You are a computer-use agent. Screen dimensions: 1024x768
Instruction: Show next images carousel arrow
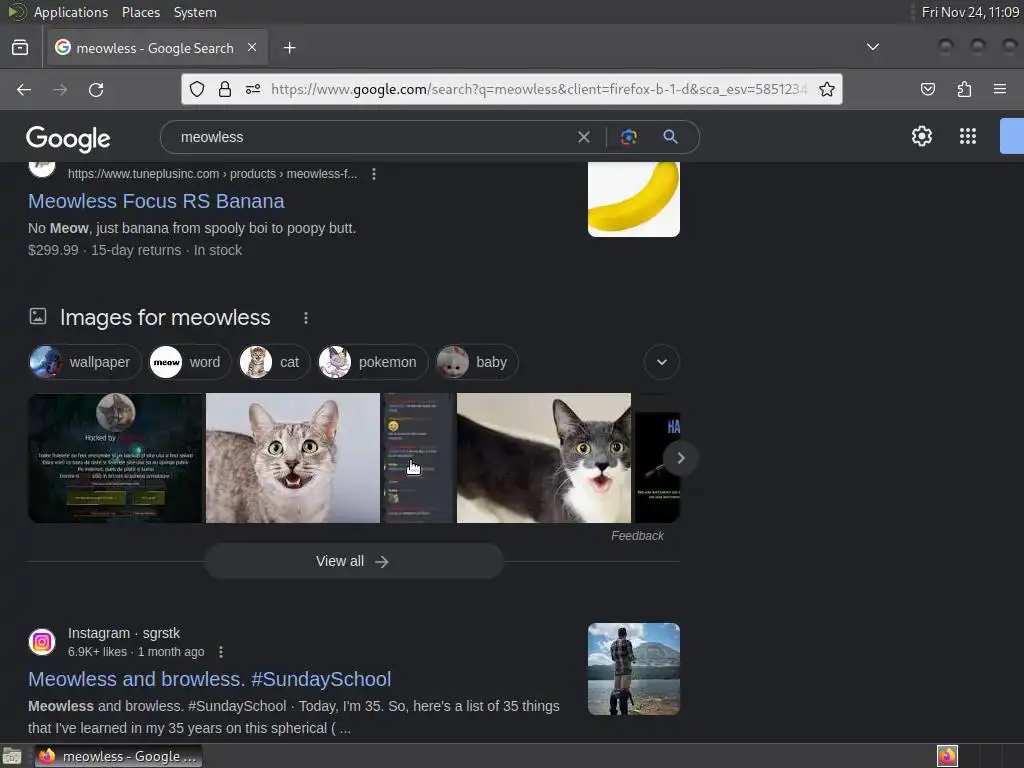pyautogui.click(x=680, y=458)
